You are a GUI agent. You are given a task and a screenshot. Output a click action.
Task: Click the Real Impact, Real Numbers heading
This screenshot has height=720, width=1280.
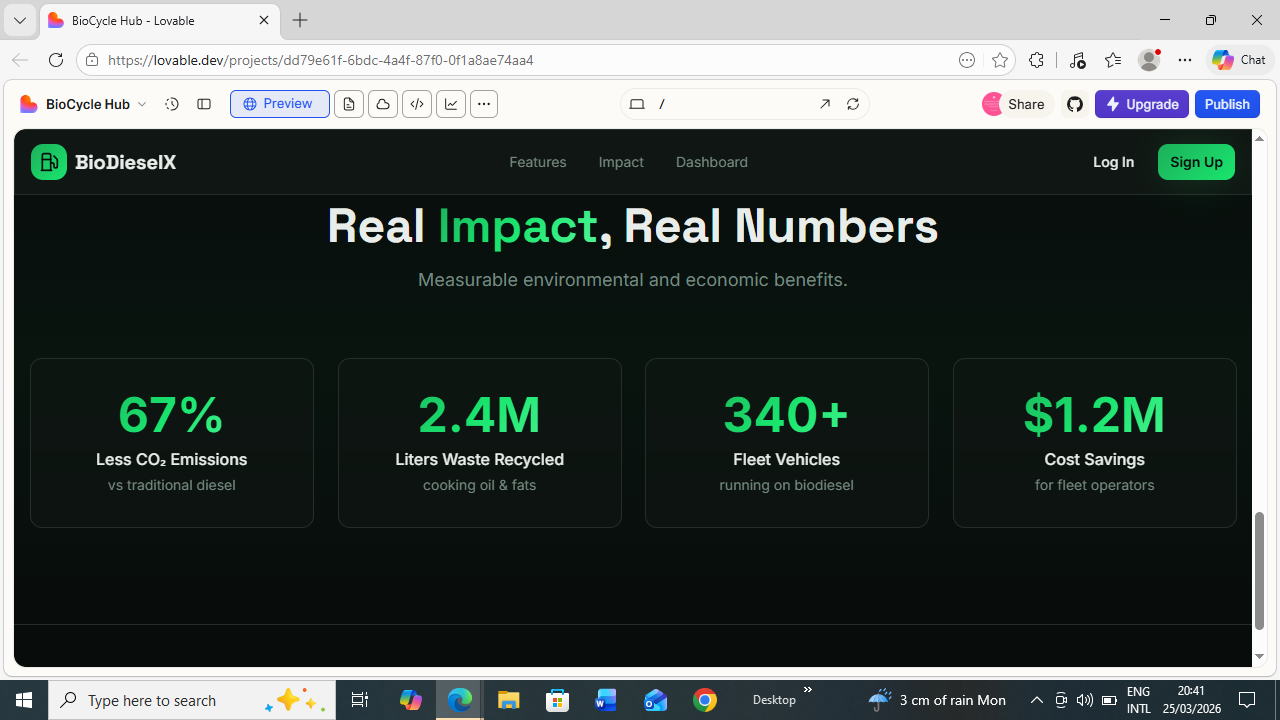632,226
